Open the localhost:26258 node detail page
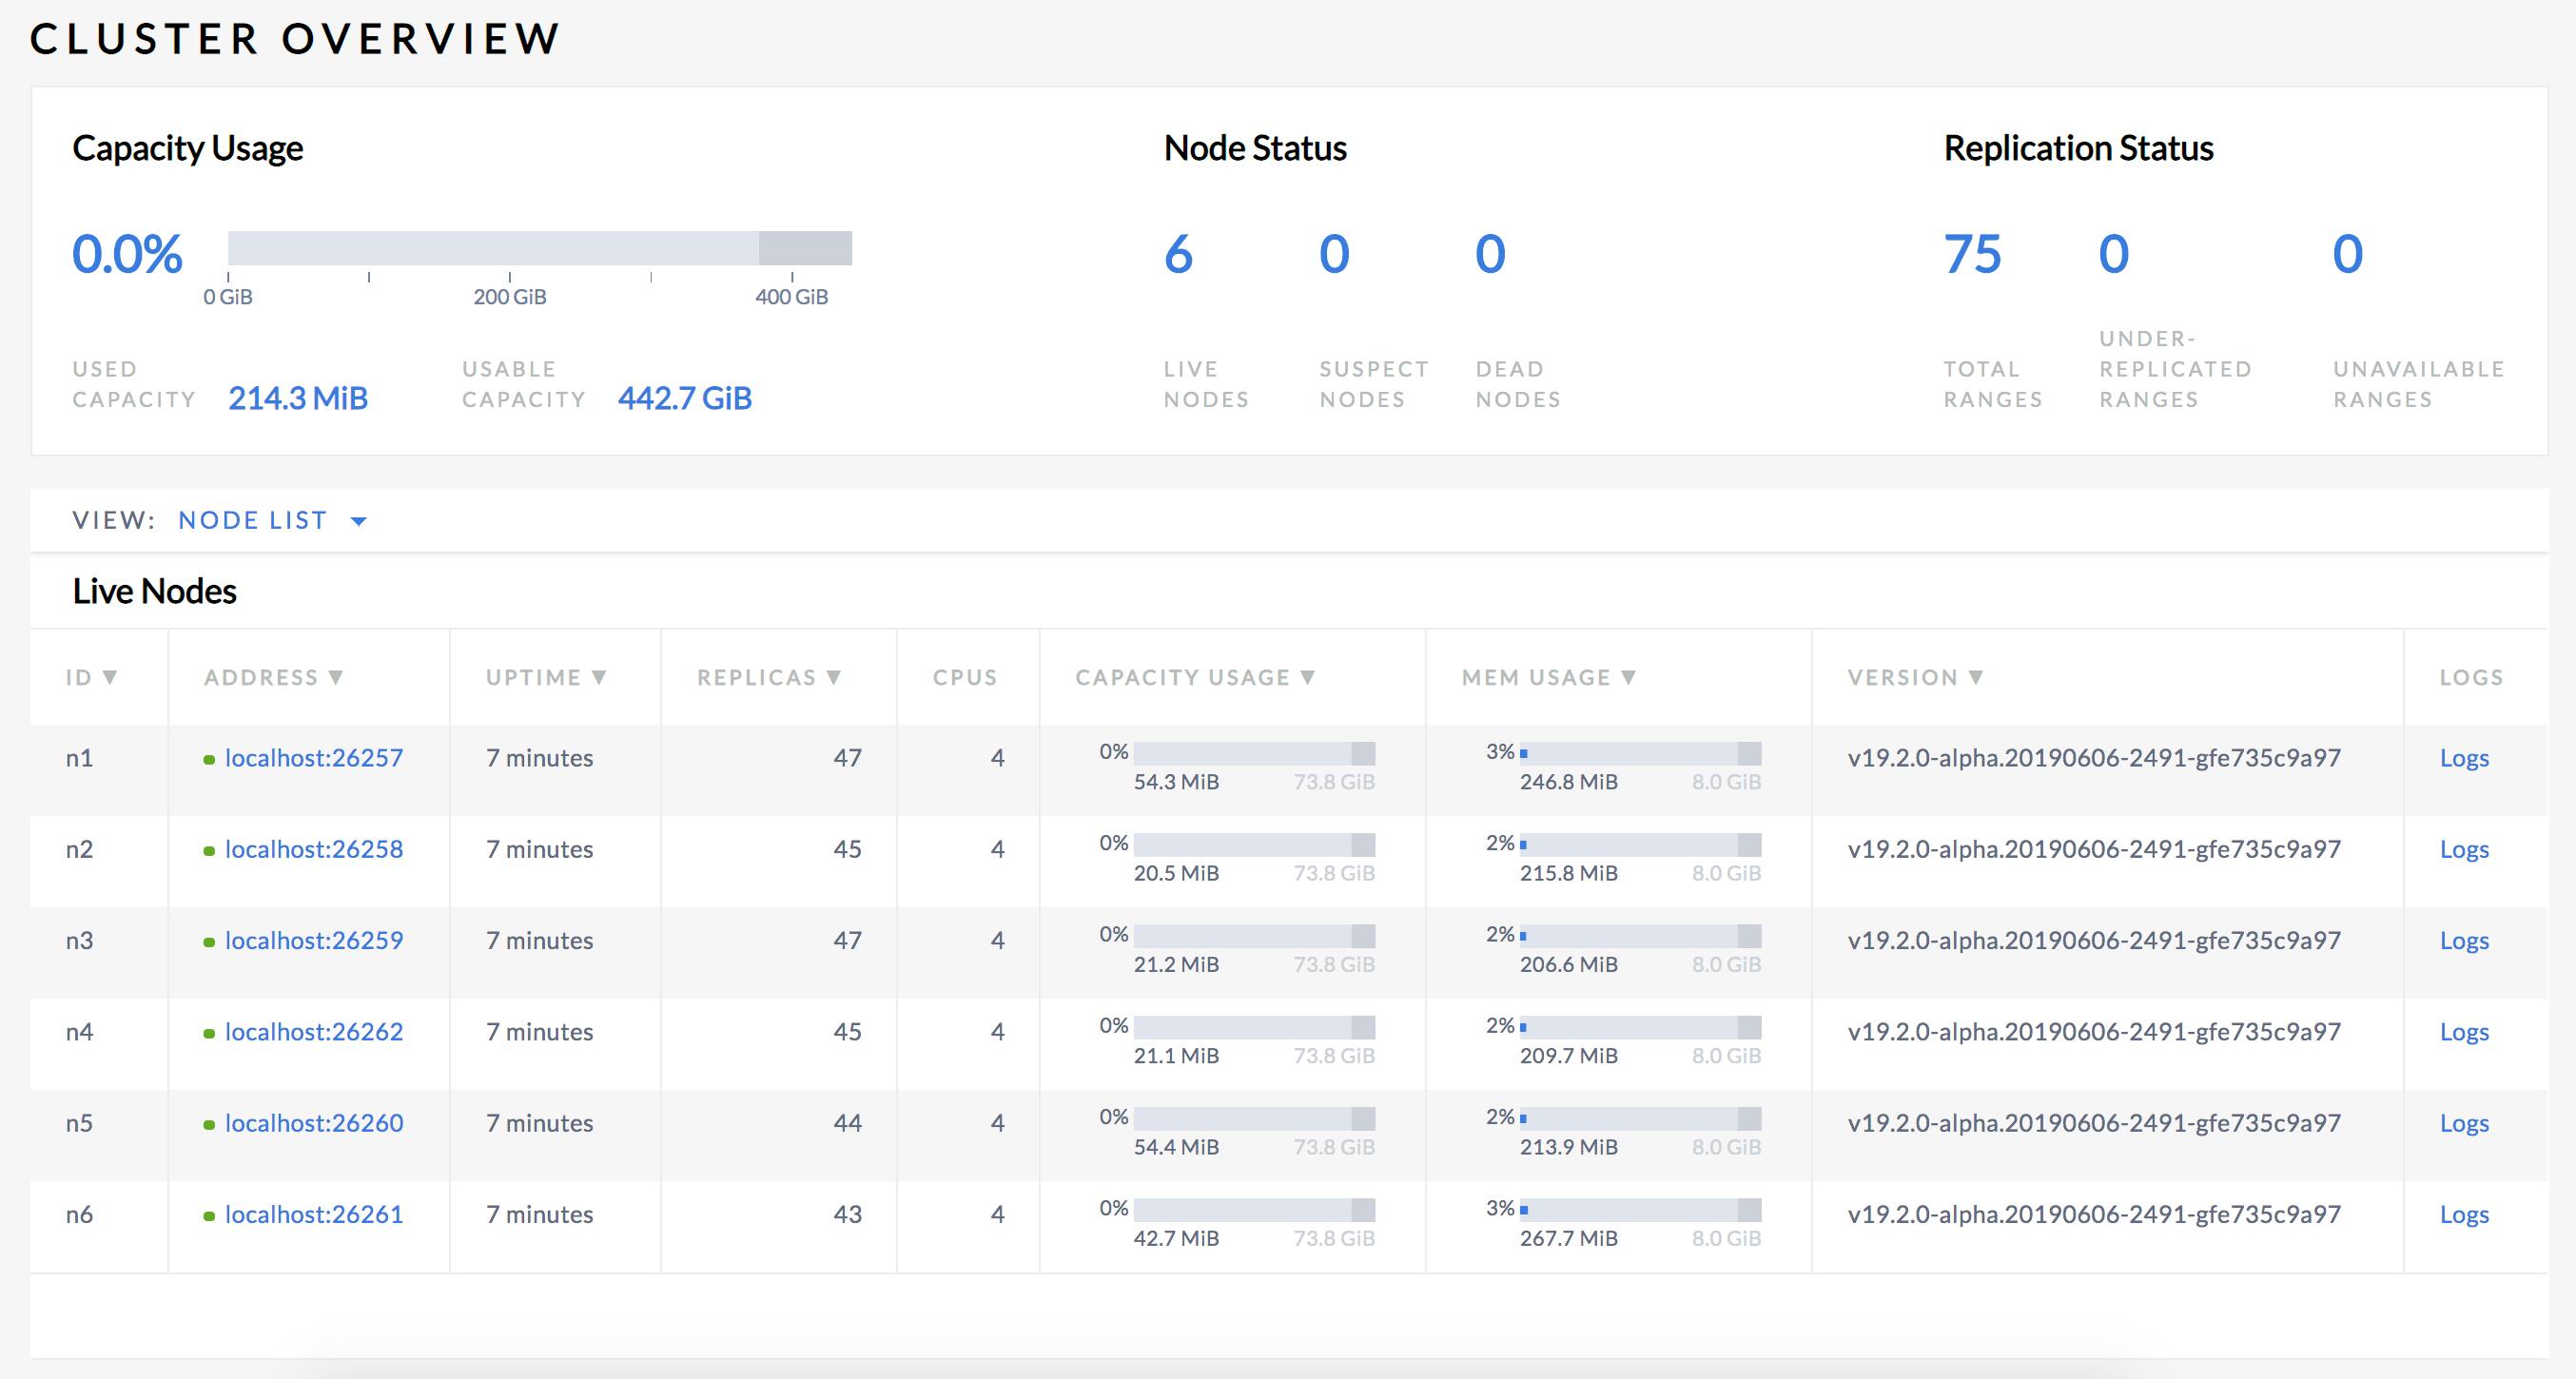The height and width of the screenshot is (1379, 2576). click(x=315, y=849)
